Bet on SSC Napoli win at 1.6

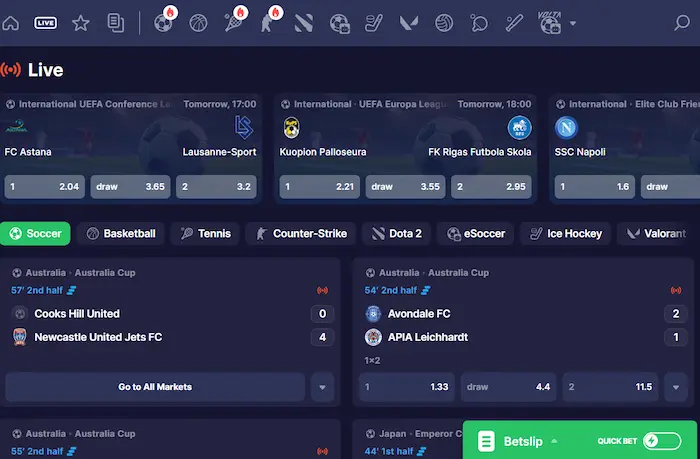(595, 187)
